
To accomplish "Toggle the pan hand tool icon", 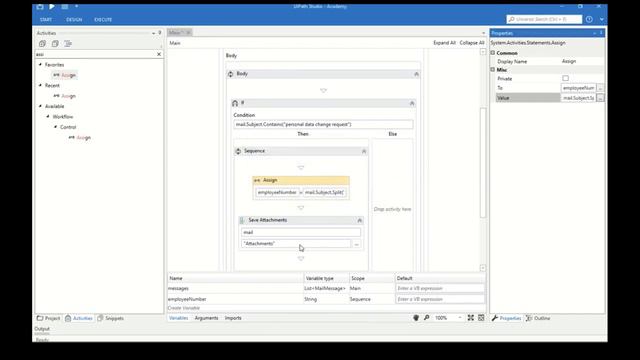I will pos(416,318).
